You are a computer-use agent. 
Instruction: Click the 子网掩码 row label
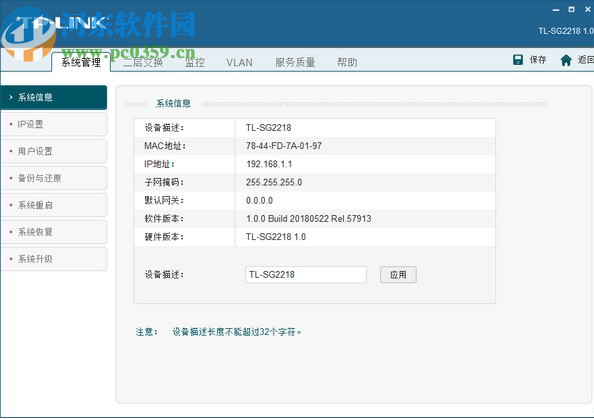click(164, 182)
